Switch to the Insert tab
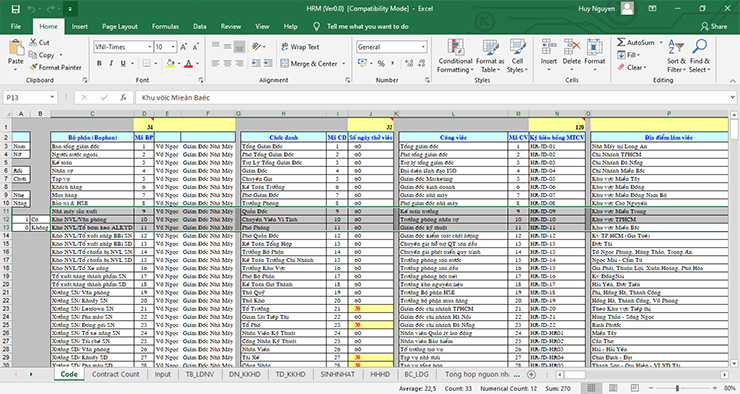 tap(80, 26)
